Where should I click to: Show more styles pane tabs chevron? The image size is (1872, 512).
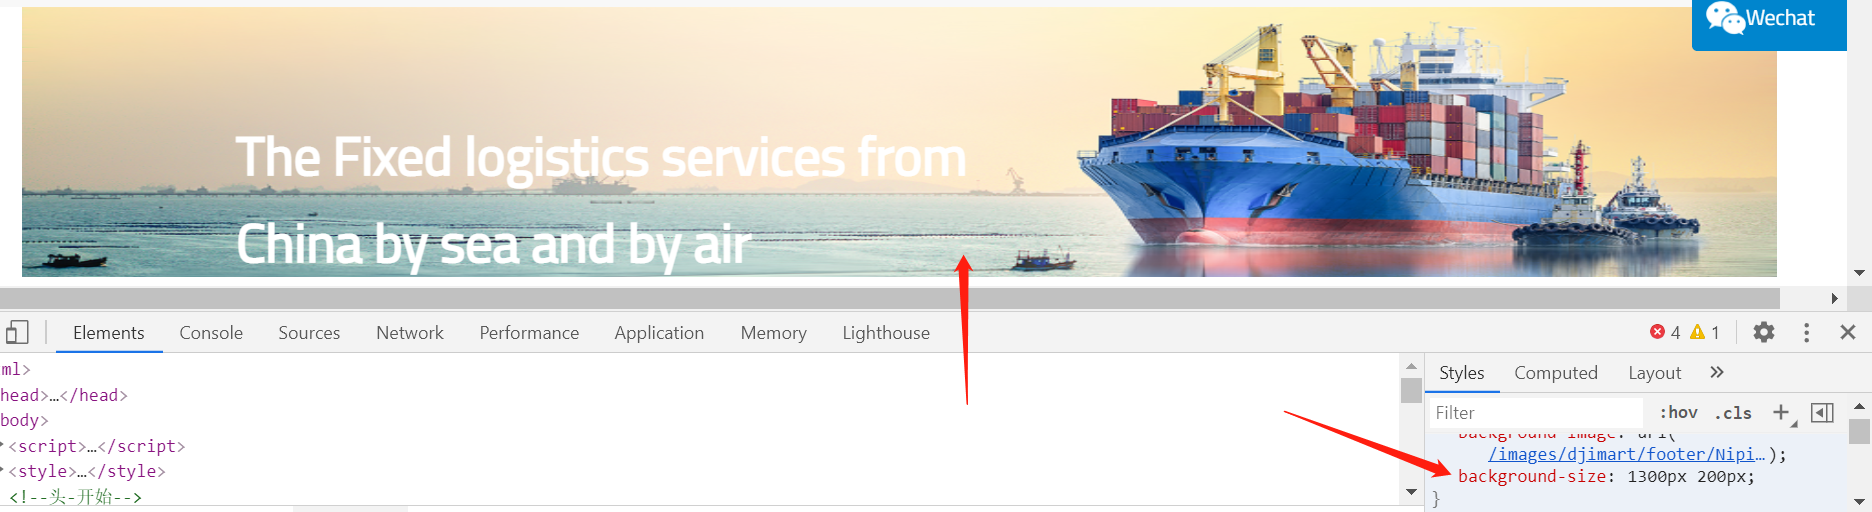click(x=1717, y=372)
